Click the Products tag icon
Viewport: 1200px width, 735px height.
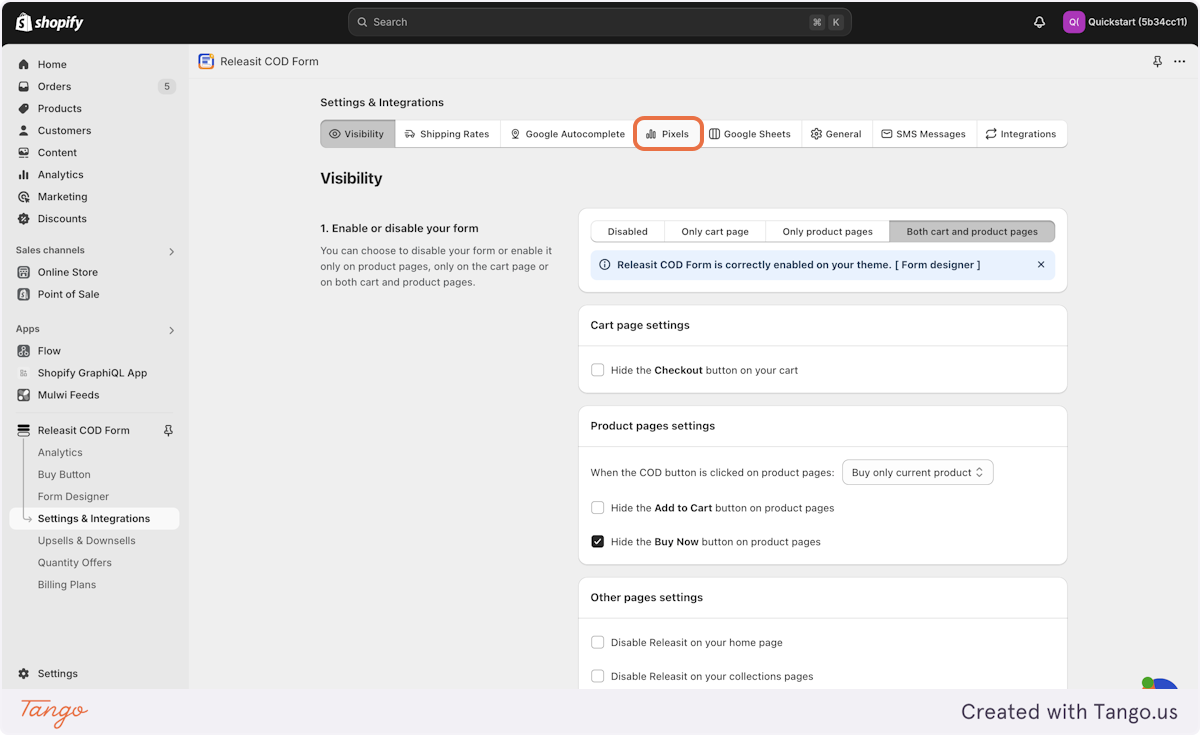pos(24,109)
